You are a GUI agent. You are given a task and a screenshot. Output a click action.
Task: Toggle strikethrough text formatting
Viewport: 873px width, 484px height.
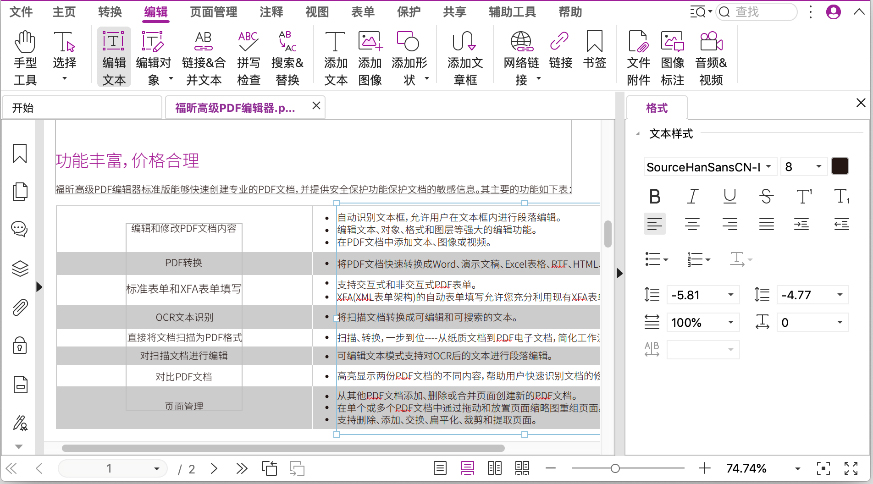(x=766, y=196)
